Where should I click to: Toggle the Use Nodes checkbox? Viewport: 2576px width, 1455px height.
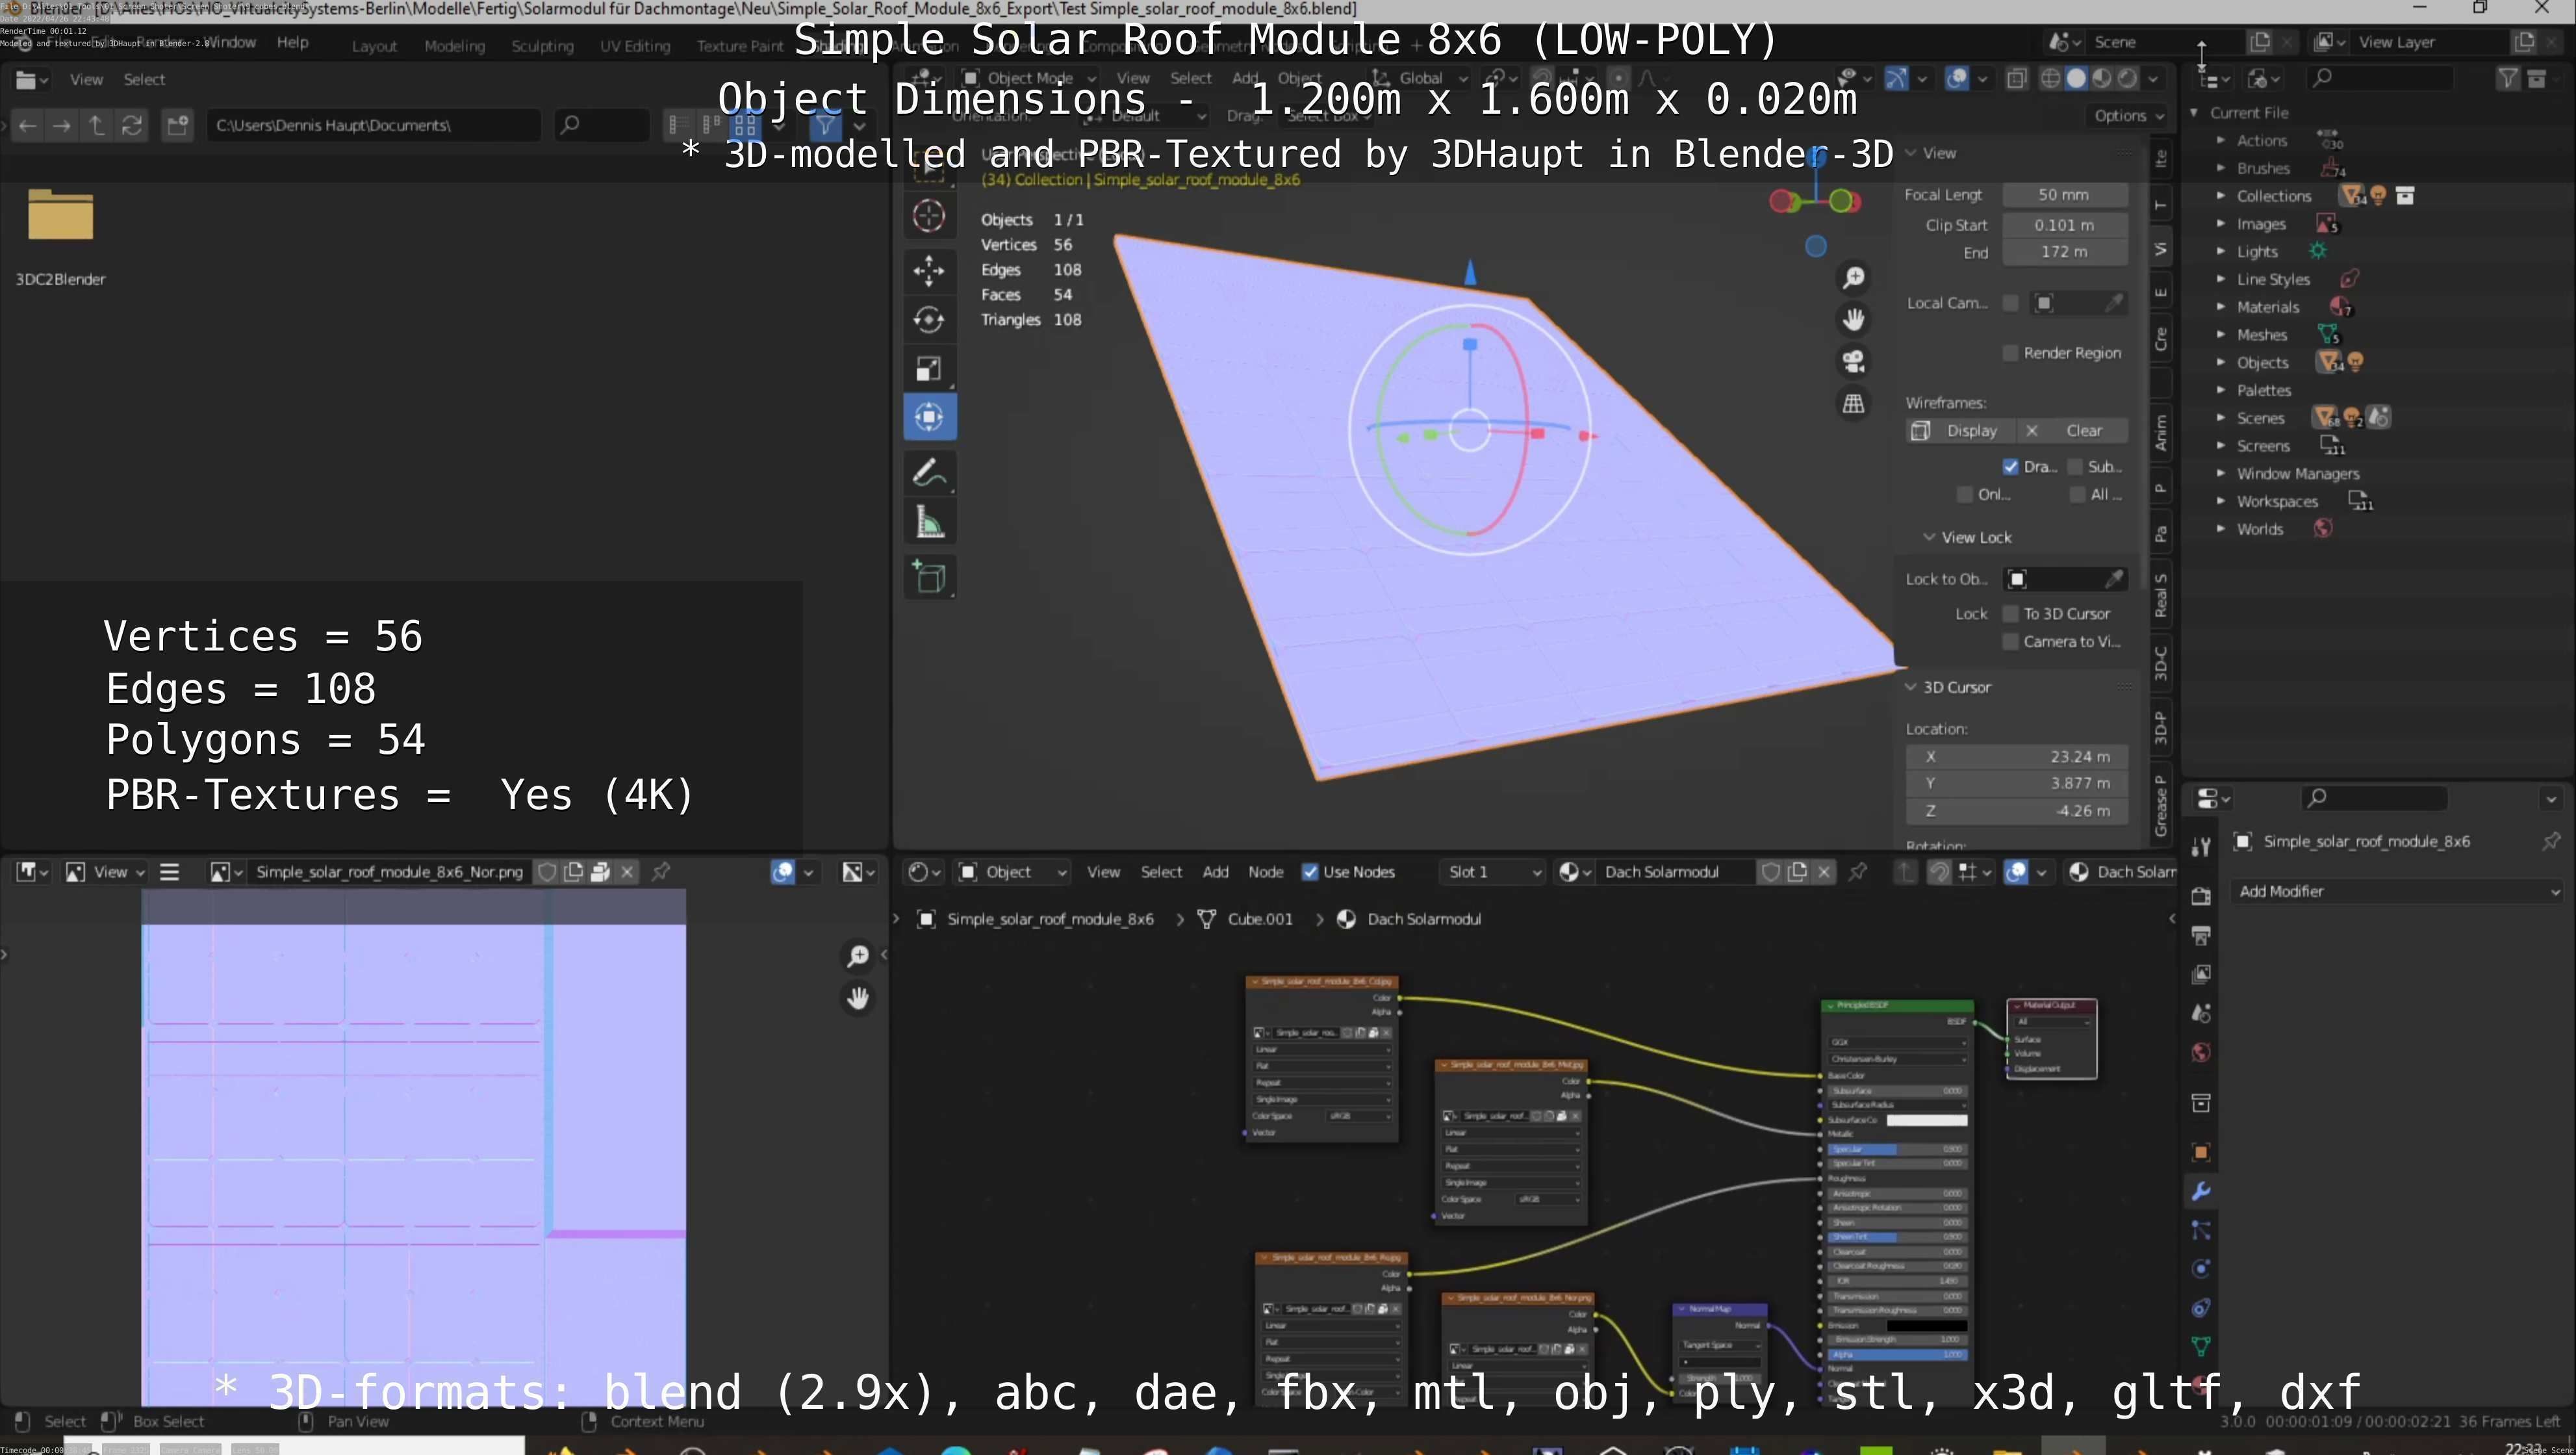(x=1310, y=872)
